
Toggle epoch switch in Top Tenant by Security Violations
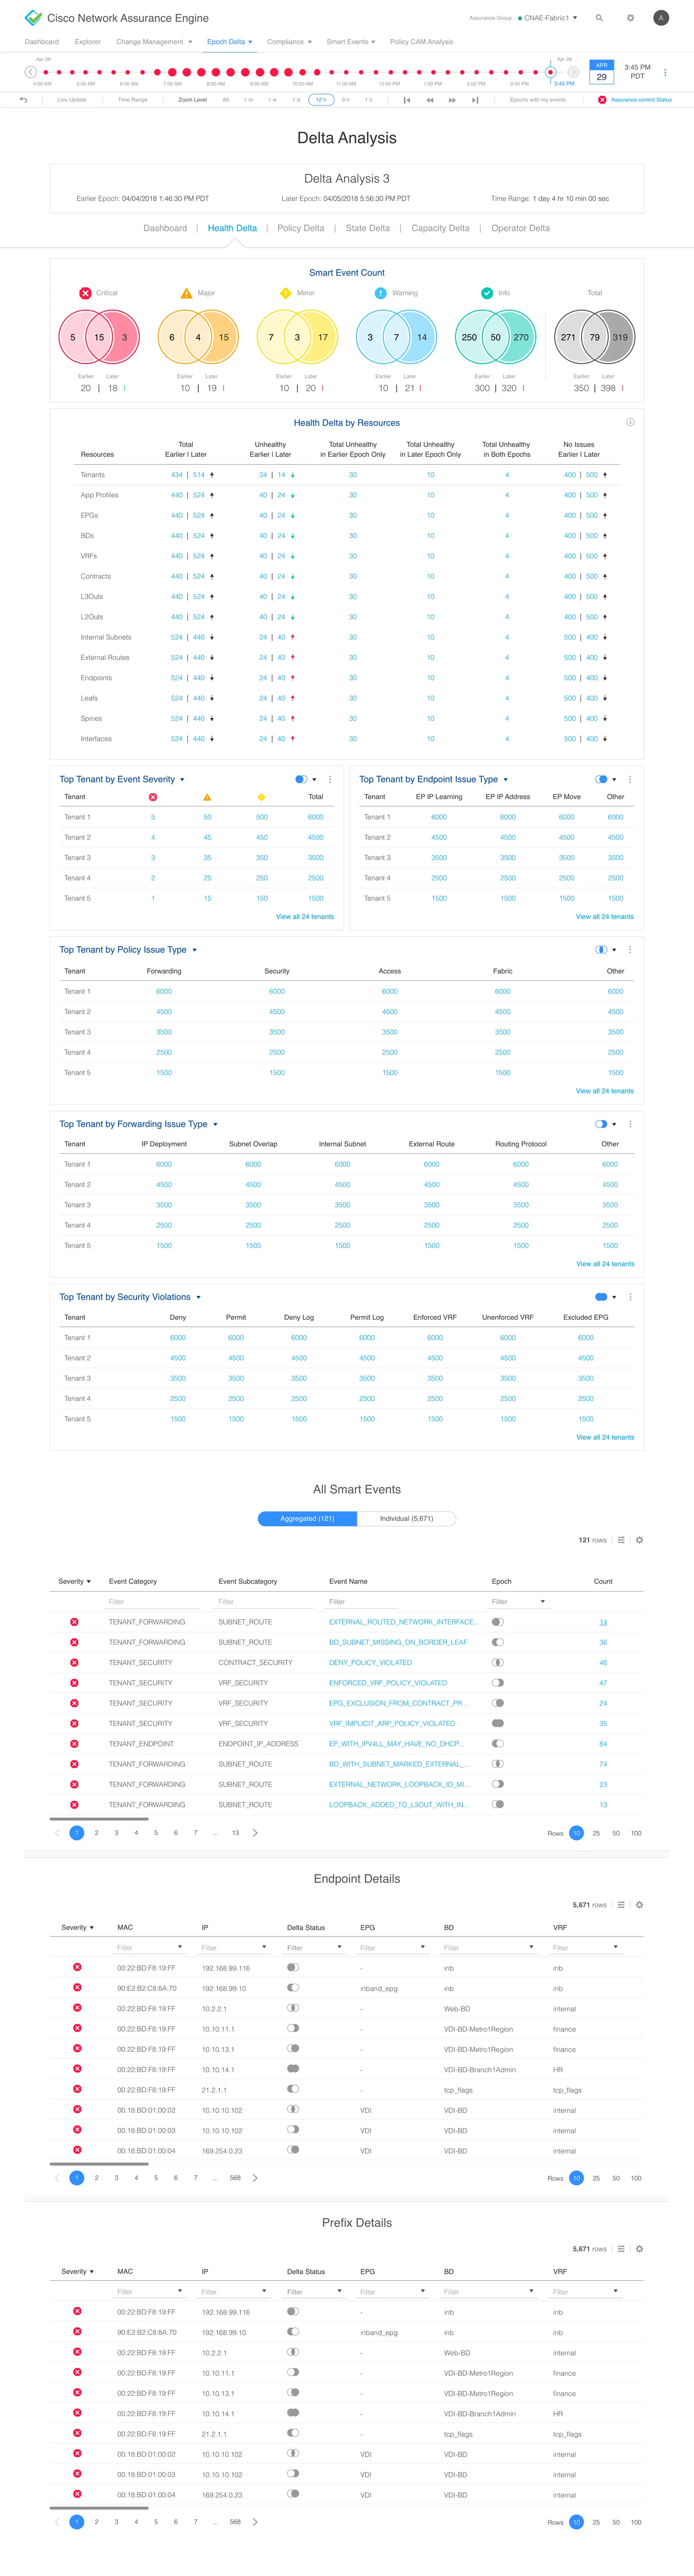(601, 1297)
